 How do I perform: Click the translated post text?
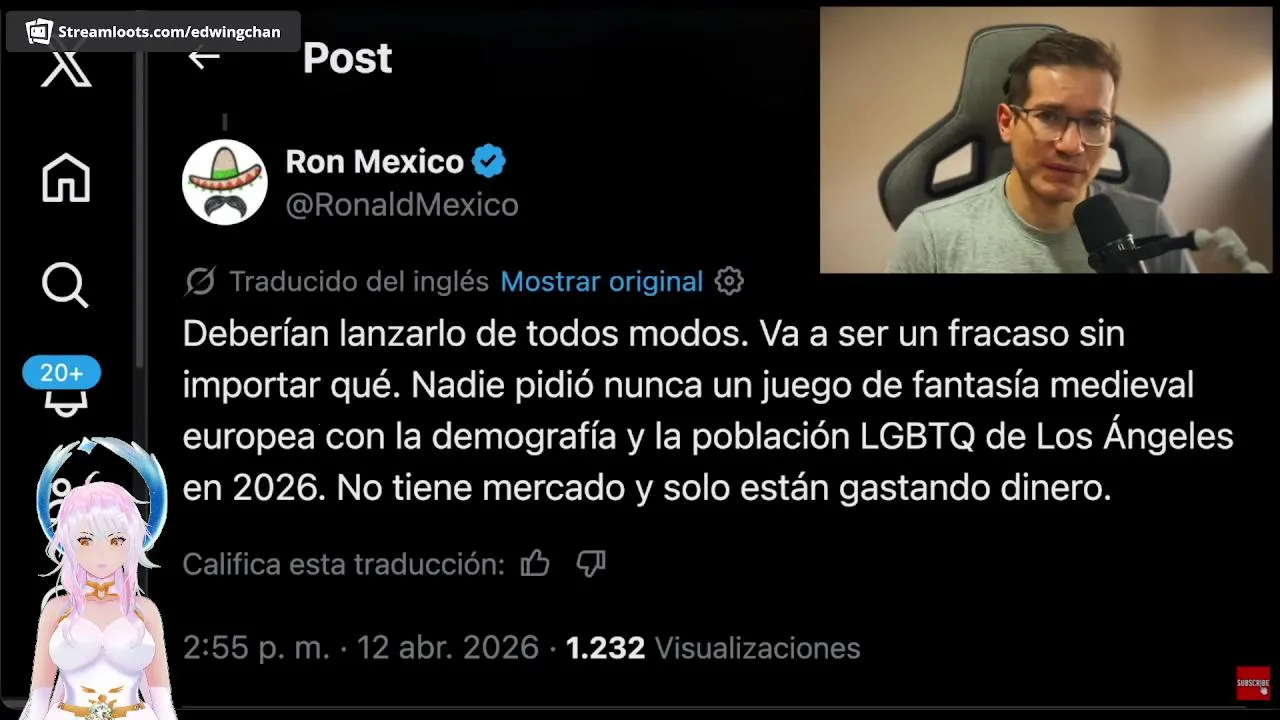click(708, 410)
